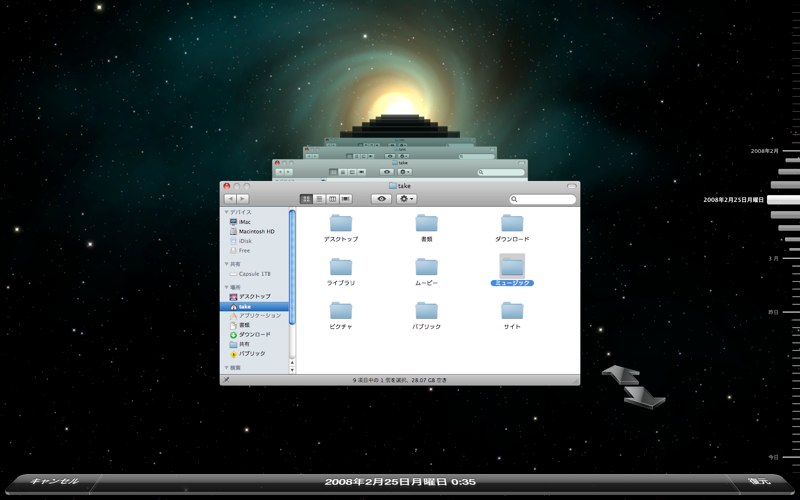Viewport: 800px width, 500px height.
Task: Select the デスクトップ folder in the file area
Action: (341, 228)
